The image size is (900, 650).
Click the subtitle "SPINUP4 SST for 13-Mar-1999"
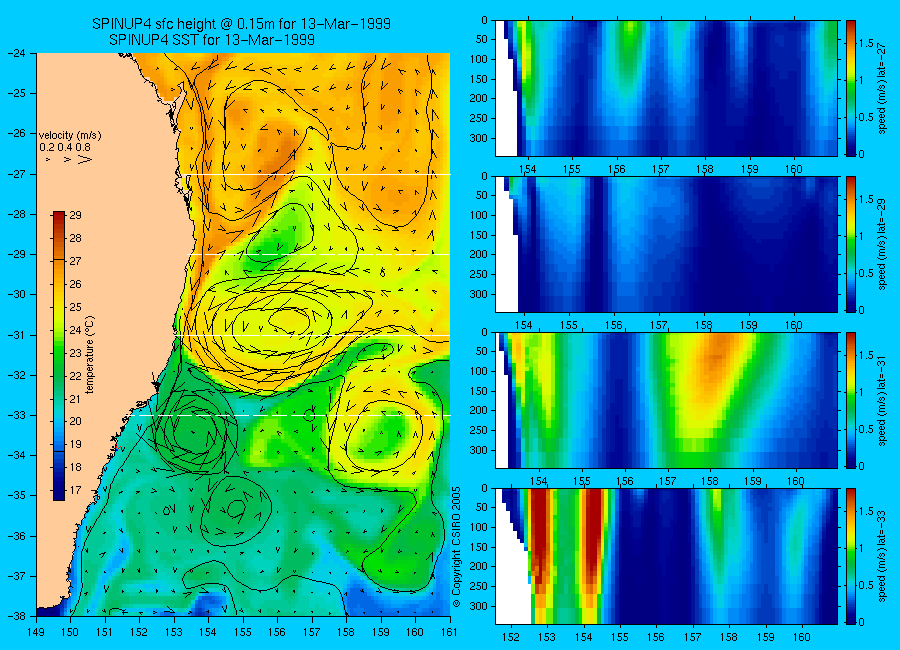point(212,40)
